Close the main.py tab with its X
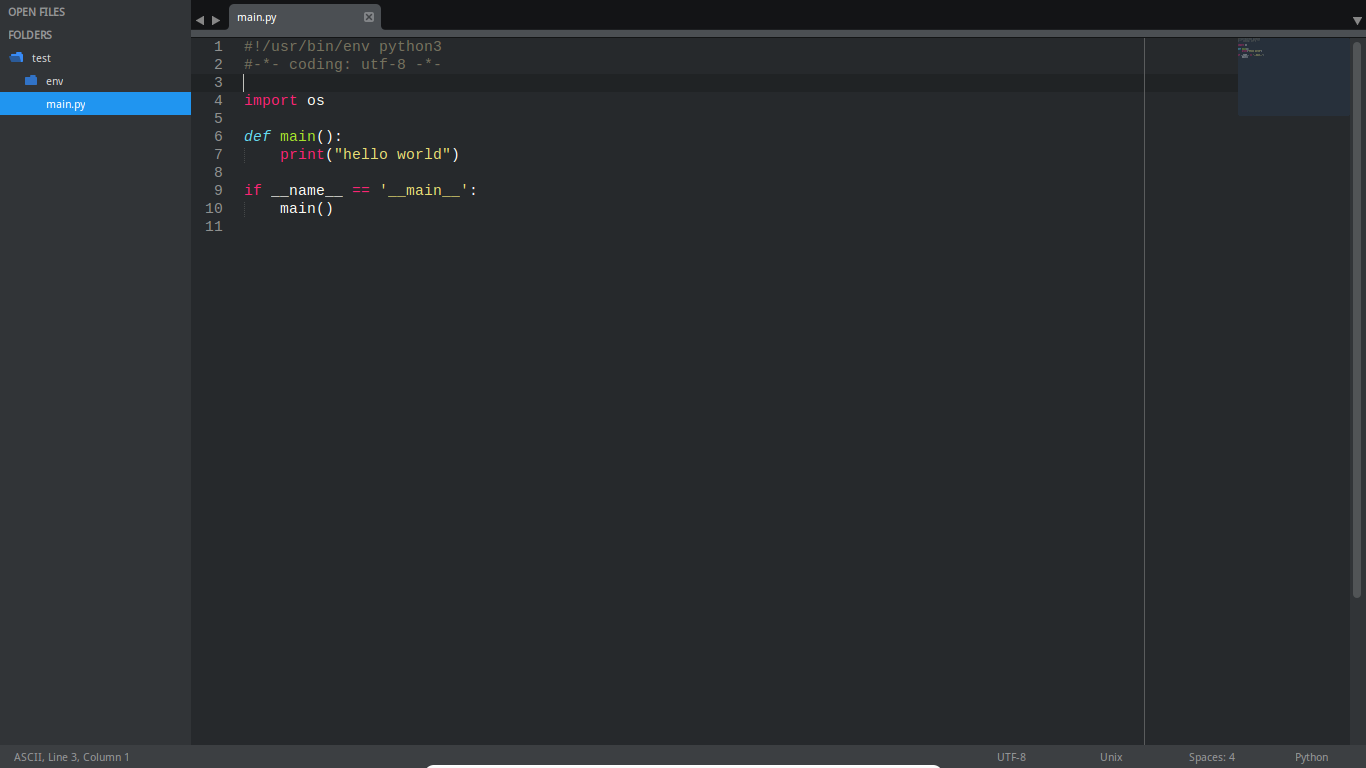Image resolution: width=1366 pixels, height=768 pixels. point(369,17)
